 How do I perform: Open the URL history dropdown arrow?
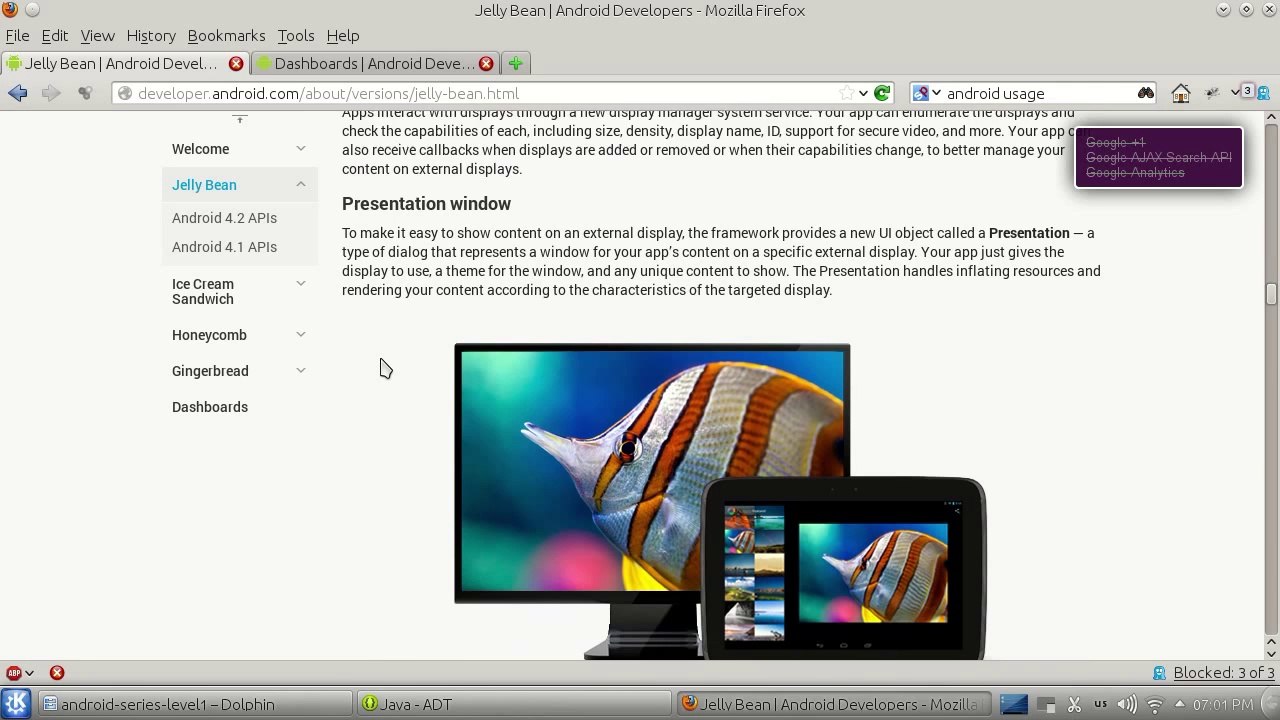[864, 93]
